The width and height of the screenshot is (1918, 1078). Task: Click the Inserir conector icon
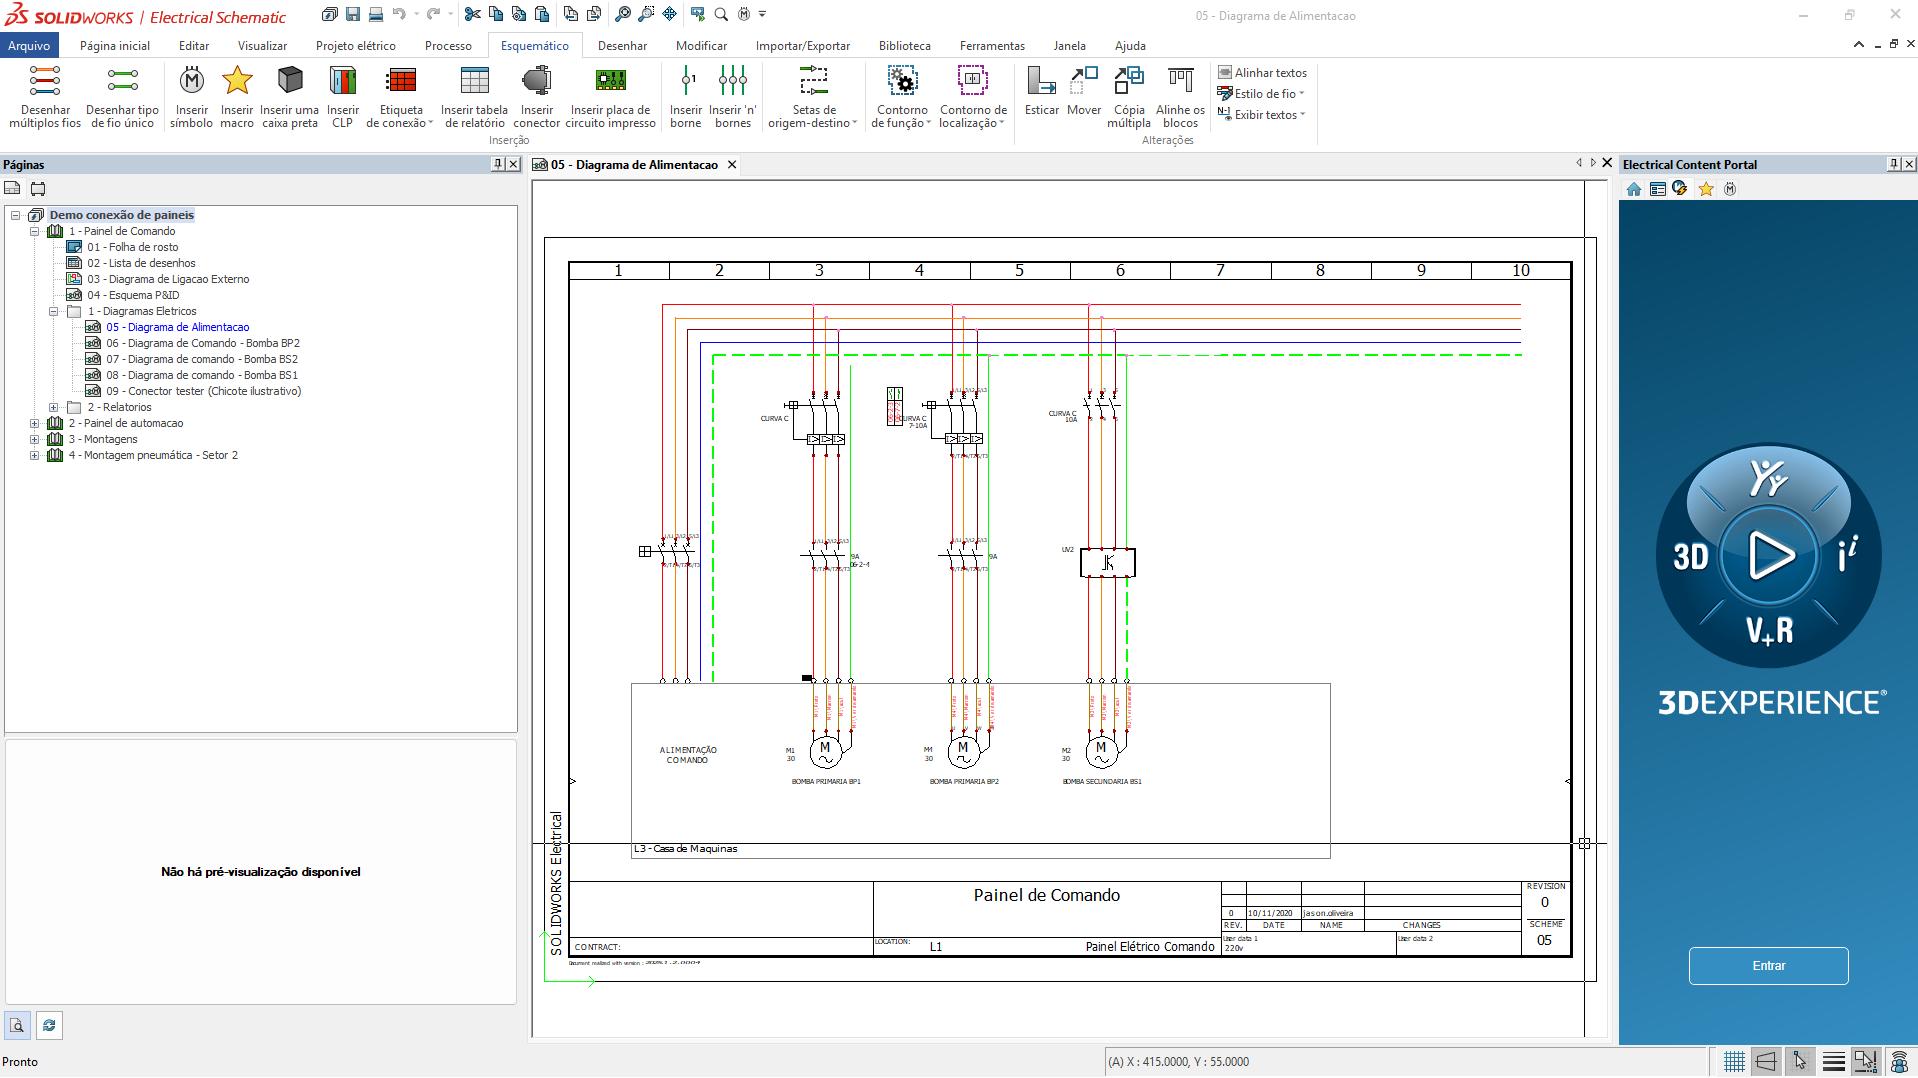click(x=536, y=80)
